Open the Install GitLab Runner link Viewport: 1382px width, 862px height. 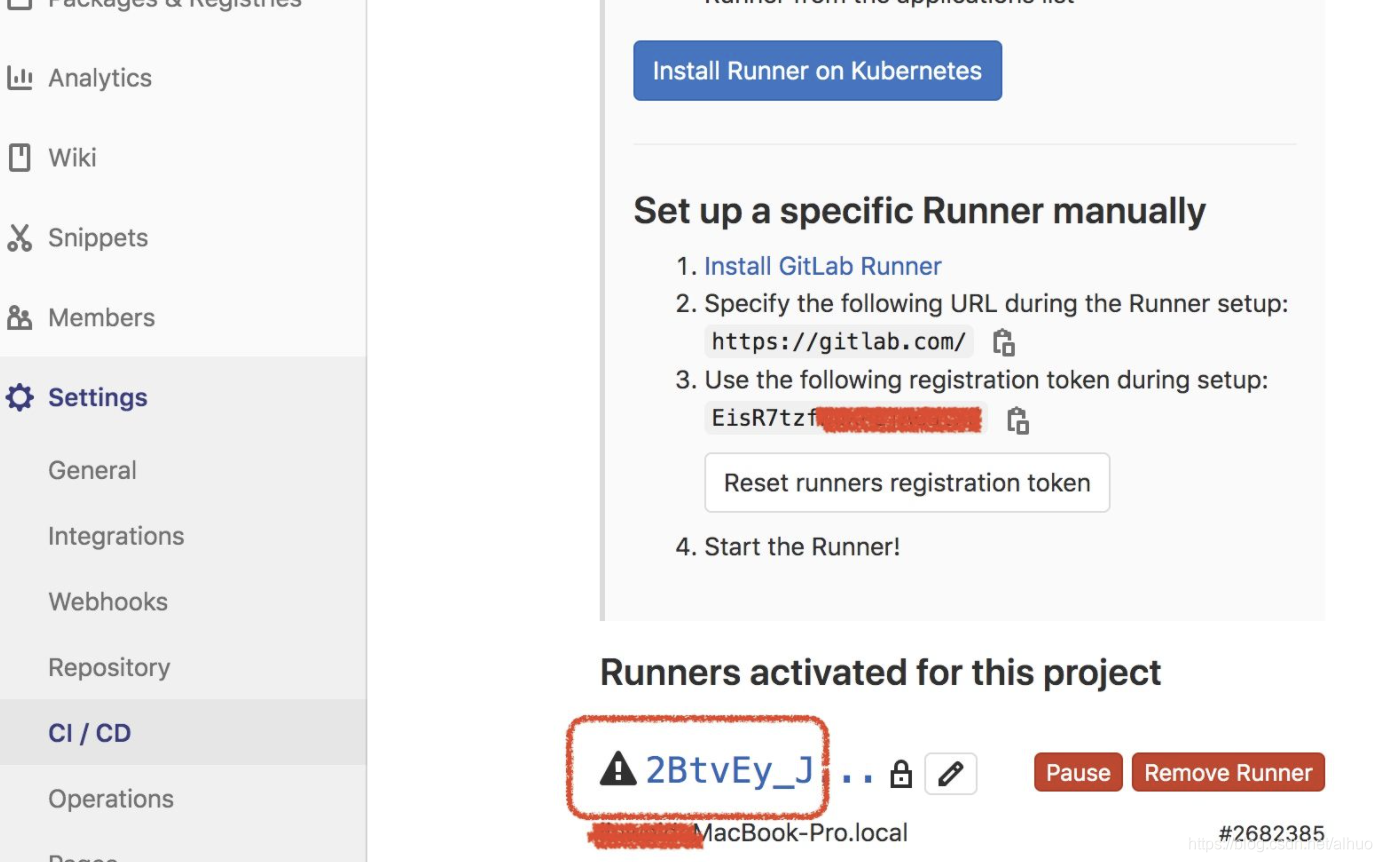pos(823,266)
